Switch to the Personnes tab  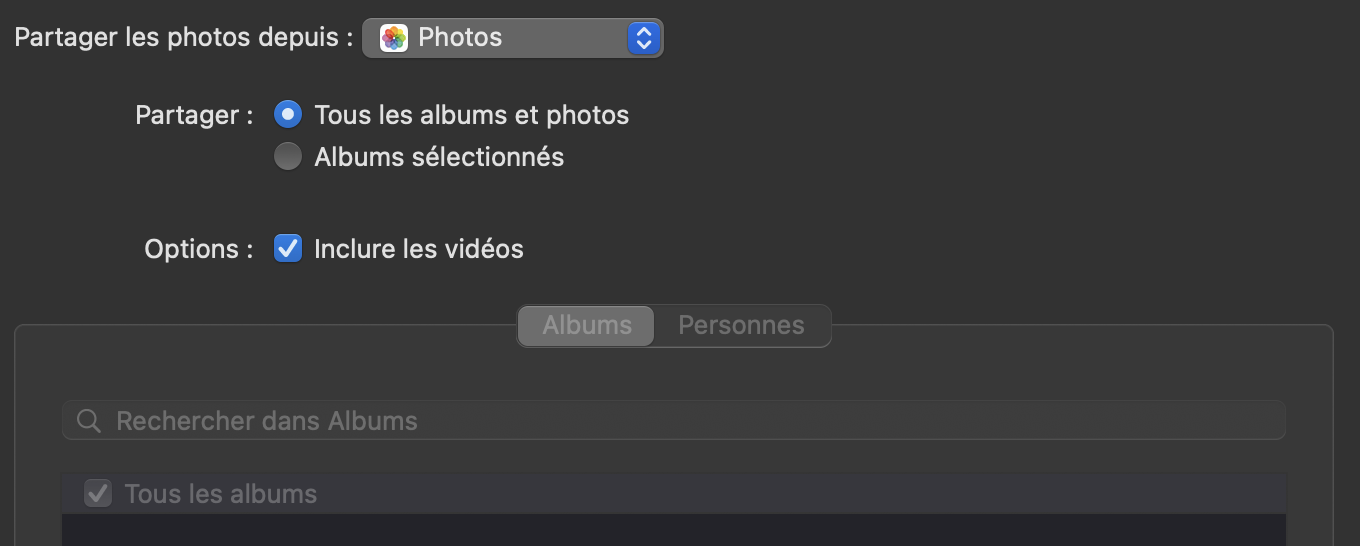741,326
